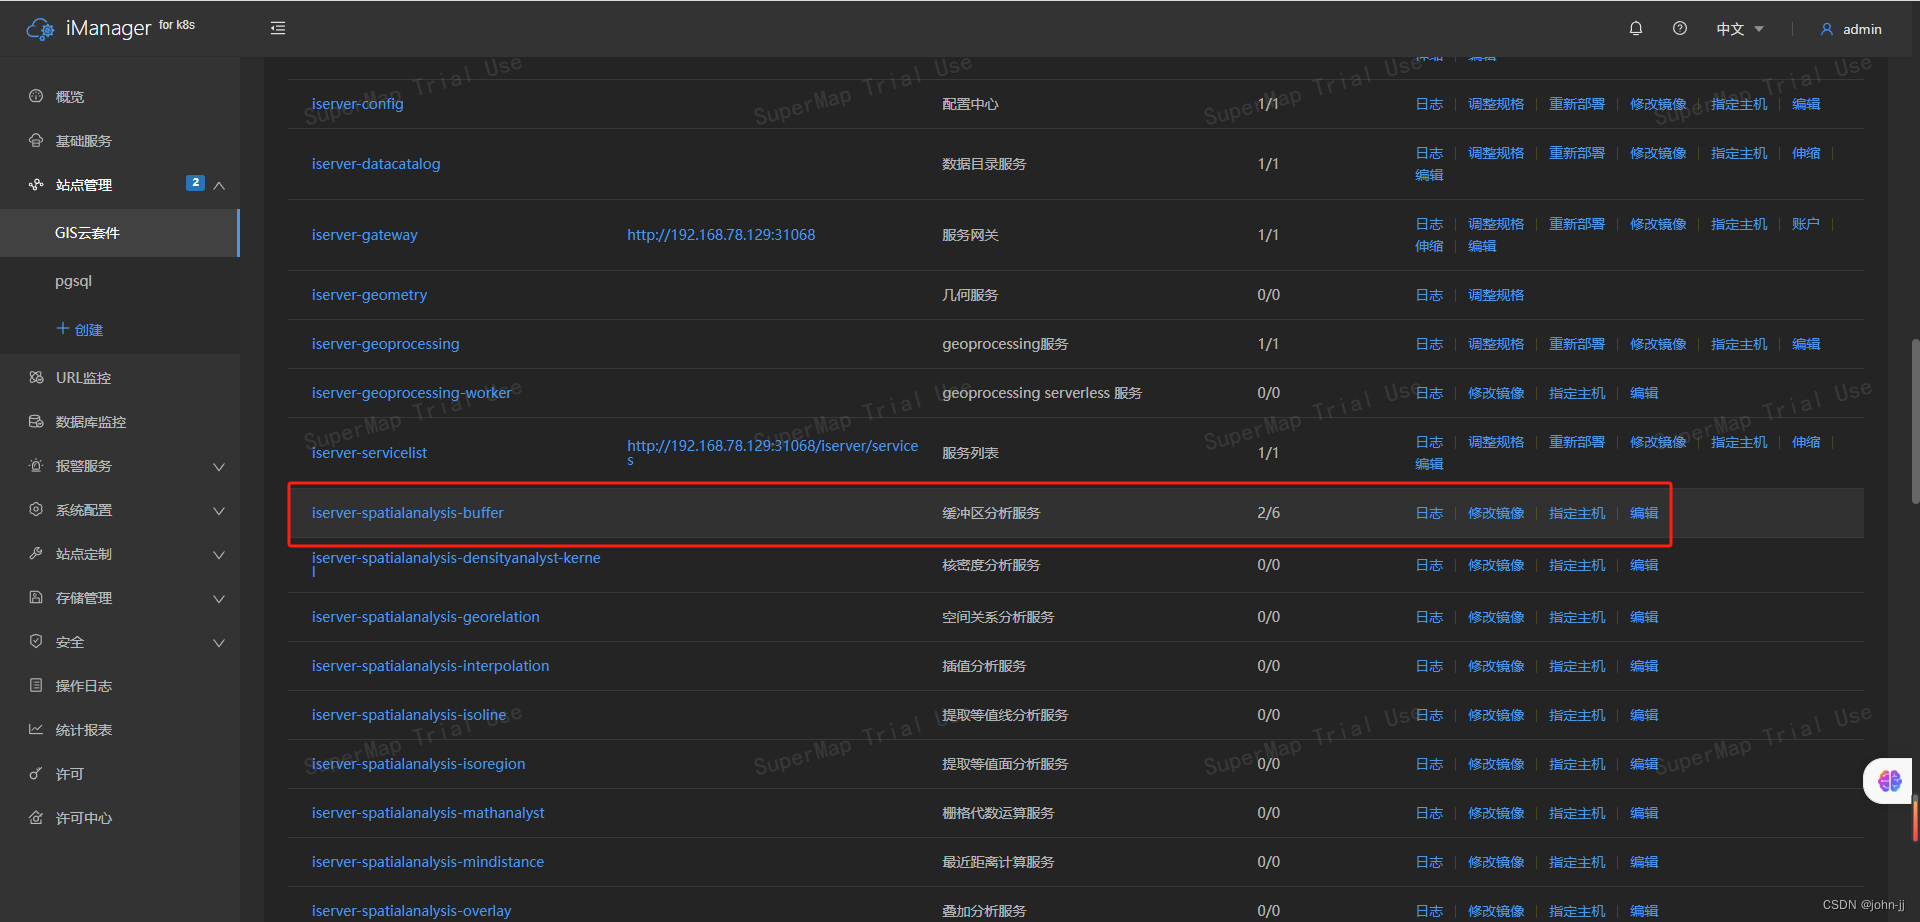This screenshot has width=1920, height=922.
Task: Click the 统计报表 chart icon
Action: [36, 729]
